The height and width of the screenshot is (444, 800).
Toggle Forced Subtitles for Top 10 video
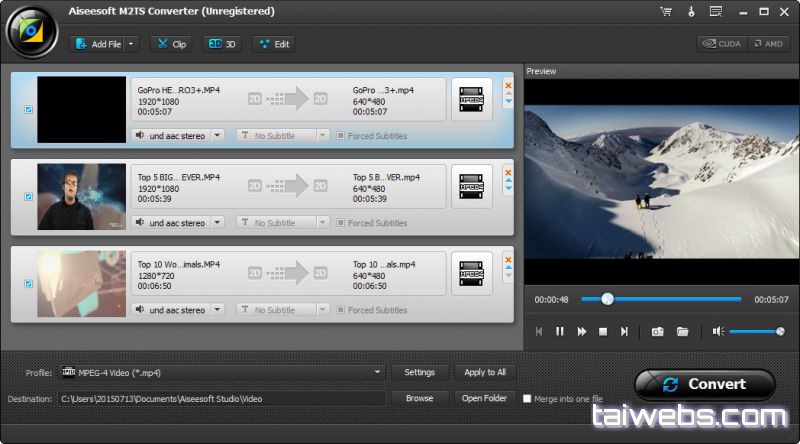(x=341, y=310)
